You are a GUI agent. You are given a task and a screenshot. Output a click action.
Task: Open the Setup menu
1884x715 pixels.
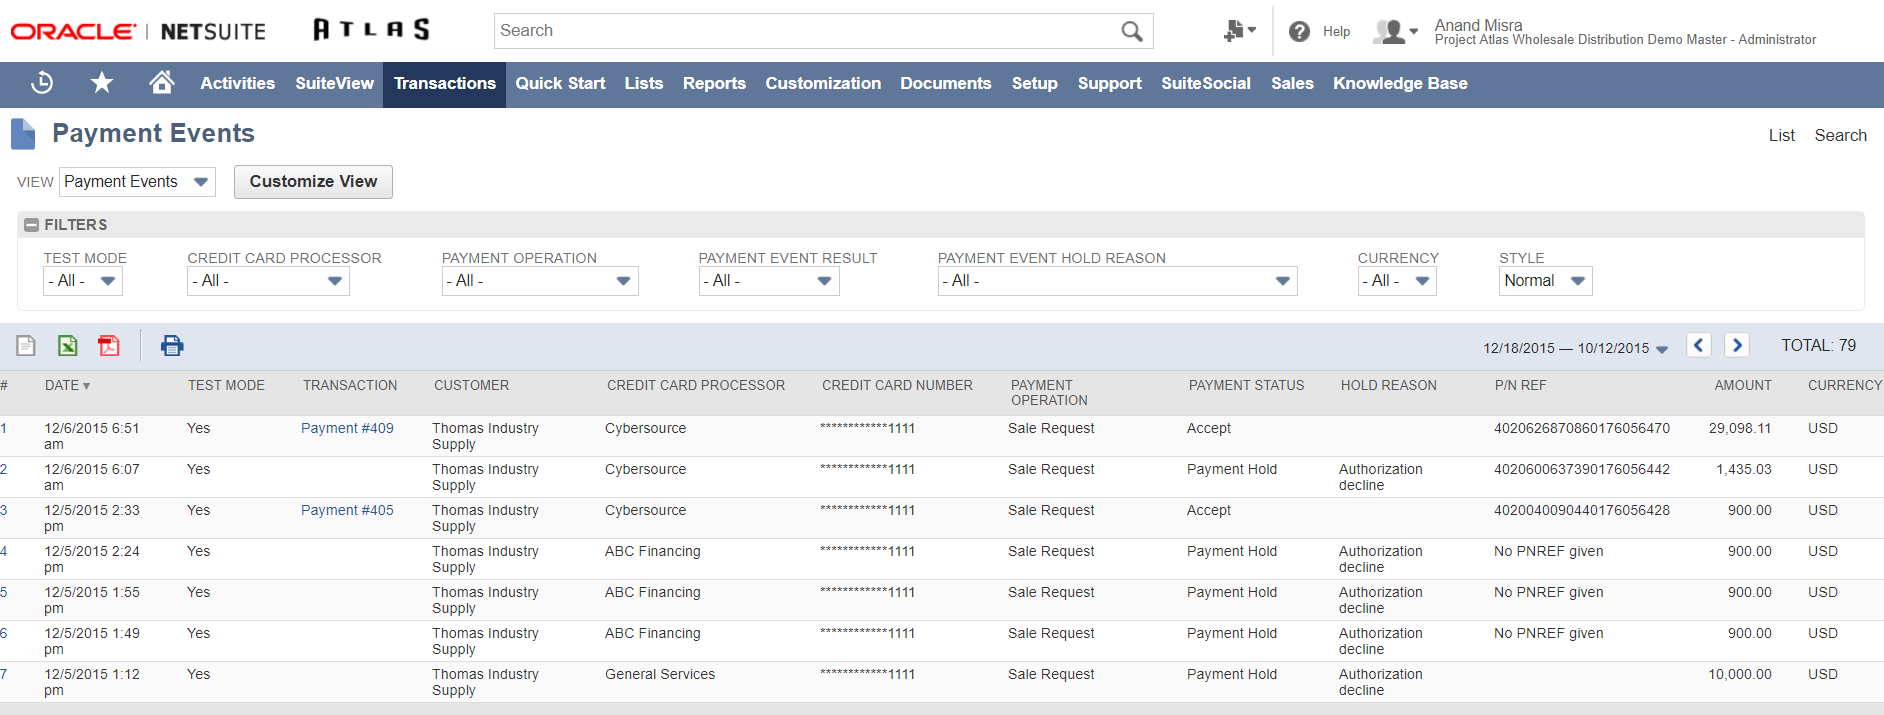[x=1034, y=84]
